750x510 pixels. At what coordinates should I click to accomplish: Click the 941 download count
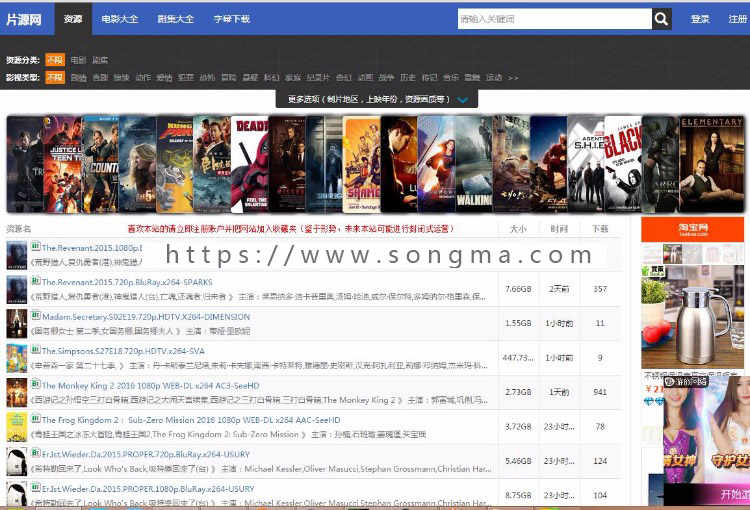click(x=600, y=392)
